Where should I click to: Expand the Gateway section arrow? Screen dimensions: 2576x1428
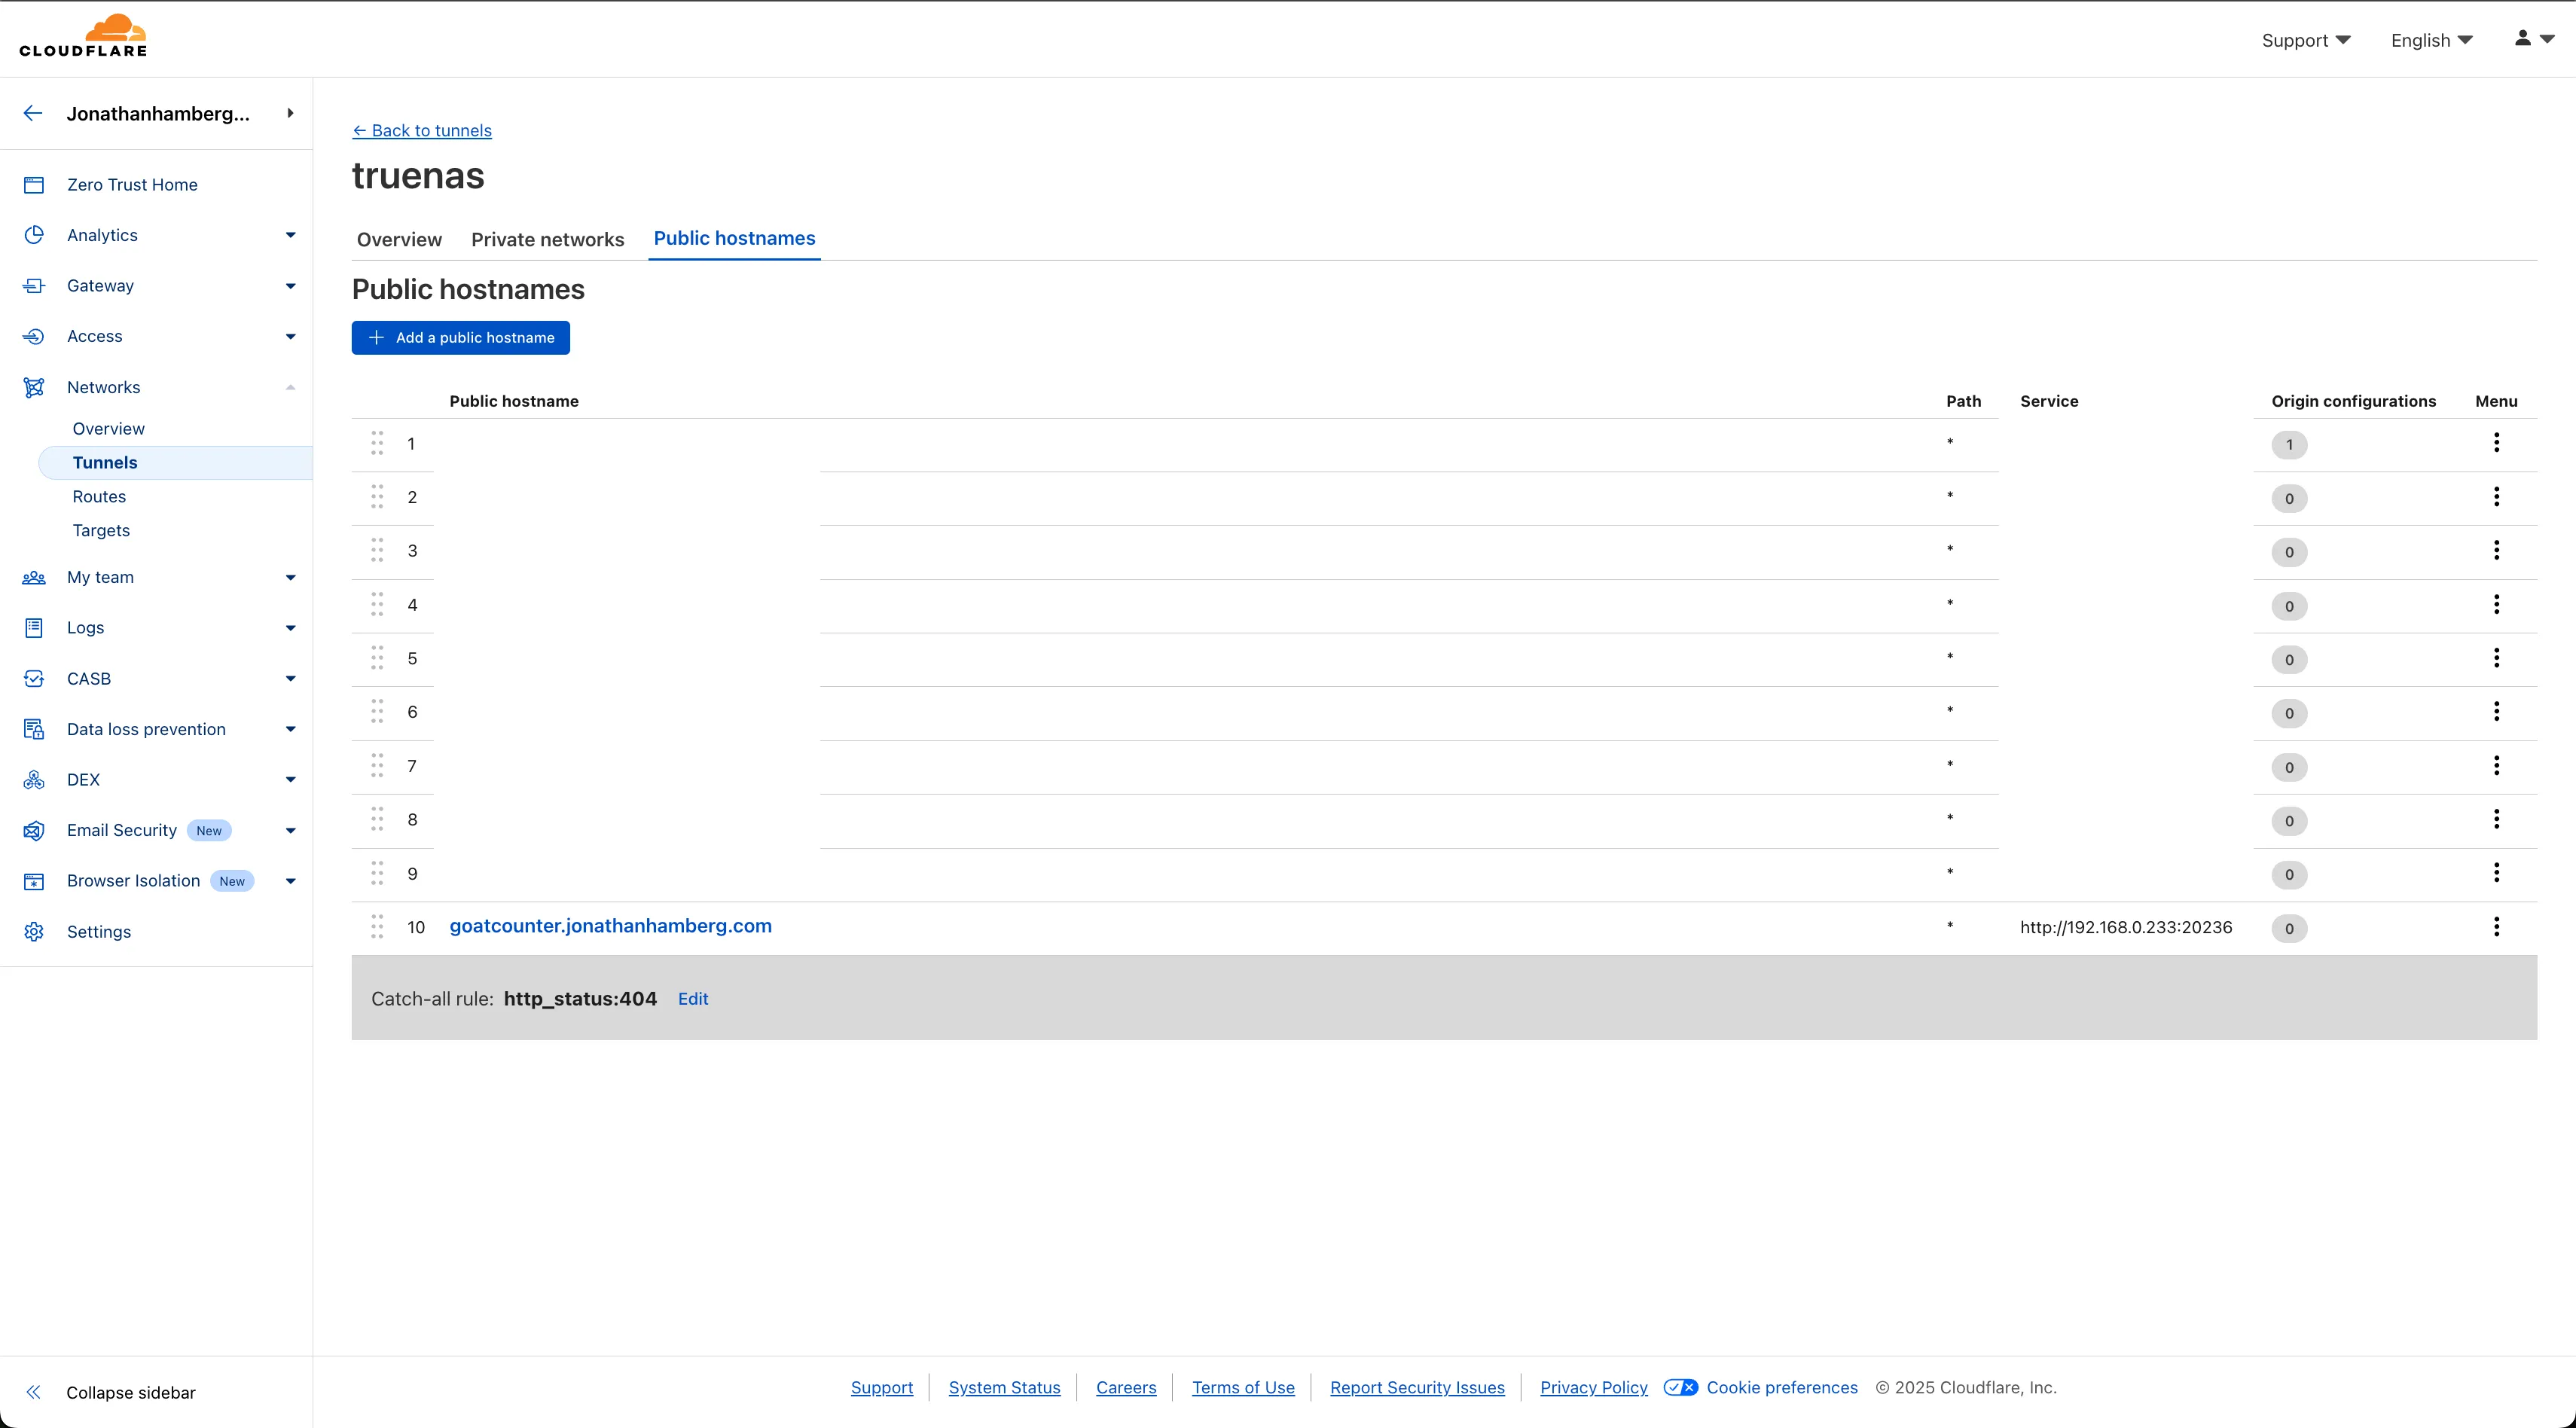pyautogui.click(x=291, y=286)
